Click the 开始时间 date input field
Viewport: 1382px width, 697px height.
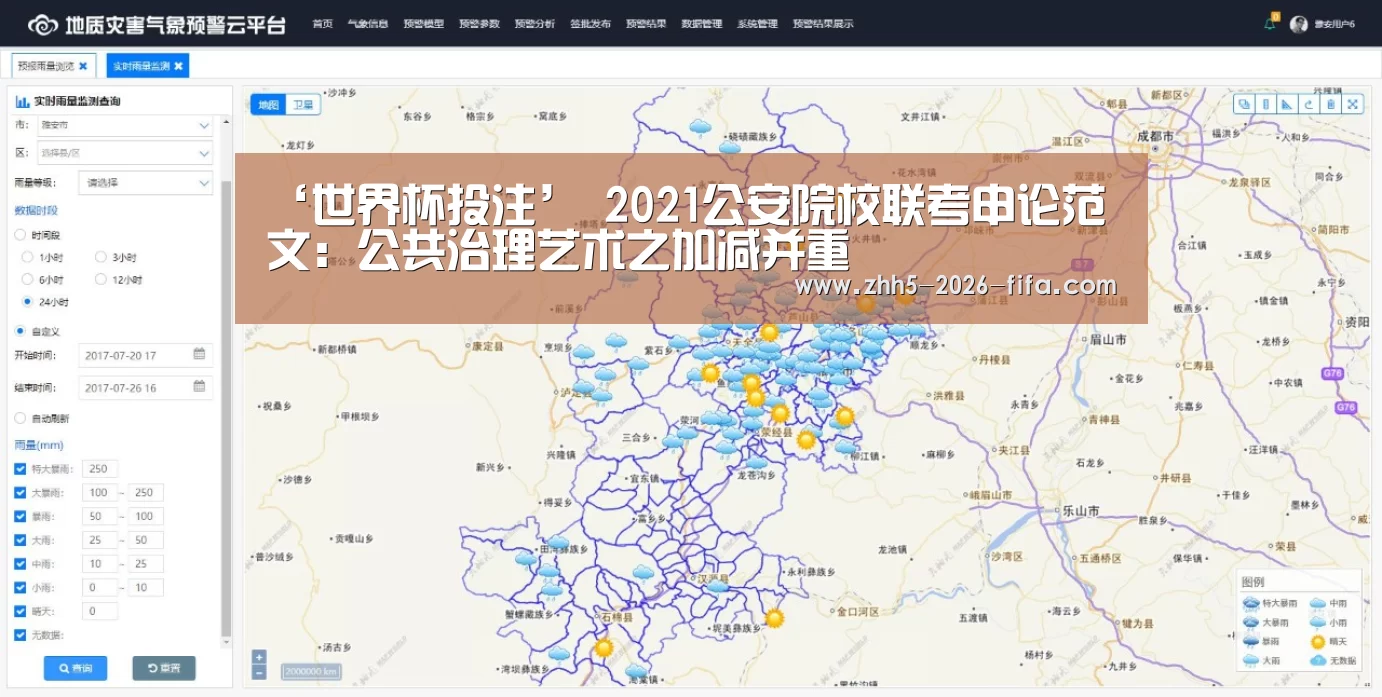[x=145, y=355]
